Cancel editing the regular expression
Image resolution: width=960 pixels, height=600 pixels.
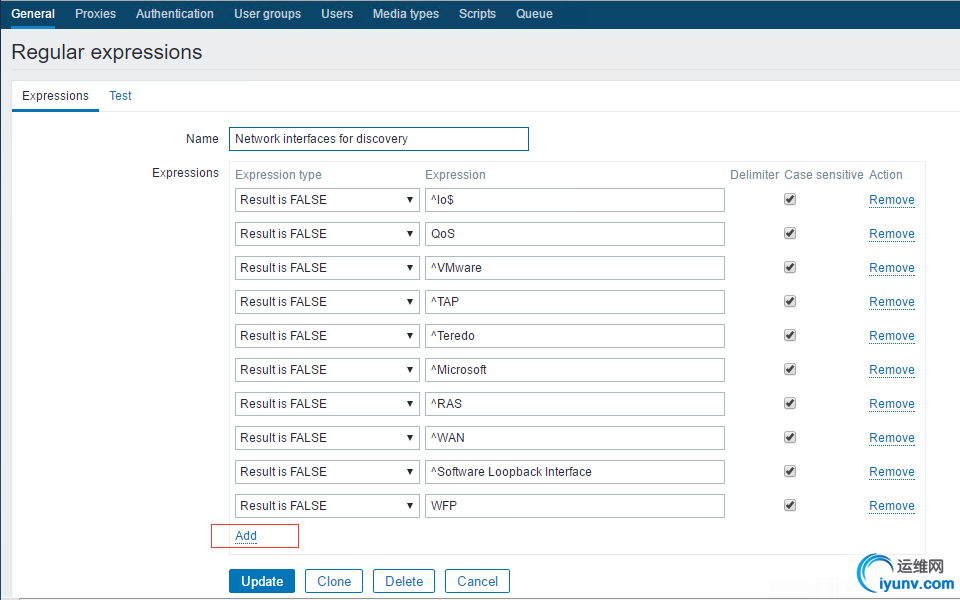point(477,581)
